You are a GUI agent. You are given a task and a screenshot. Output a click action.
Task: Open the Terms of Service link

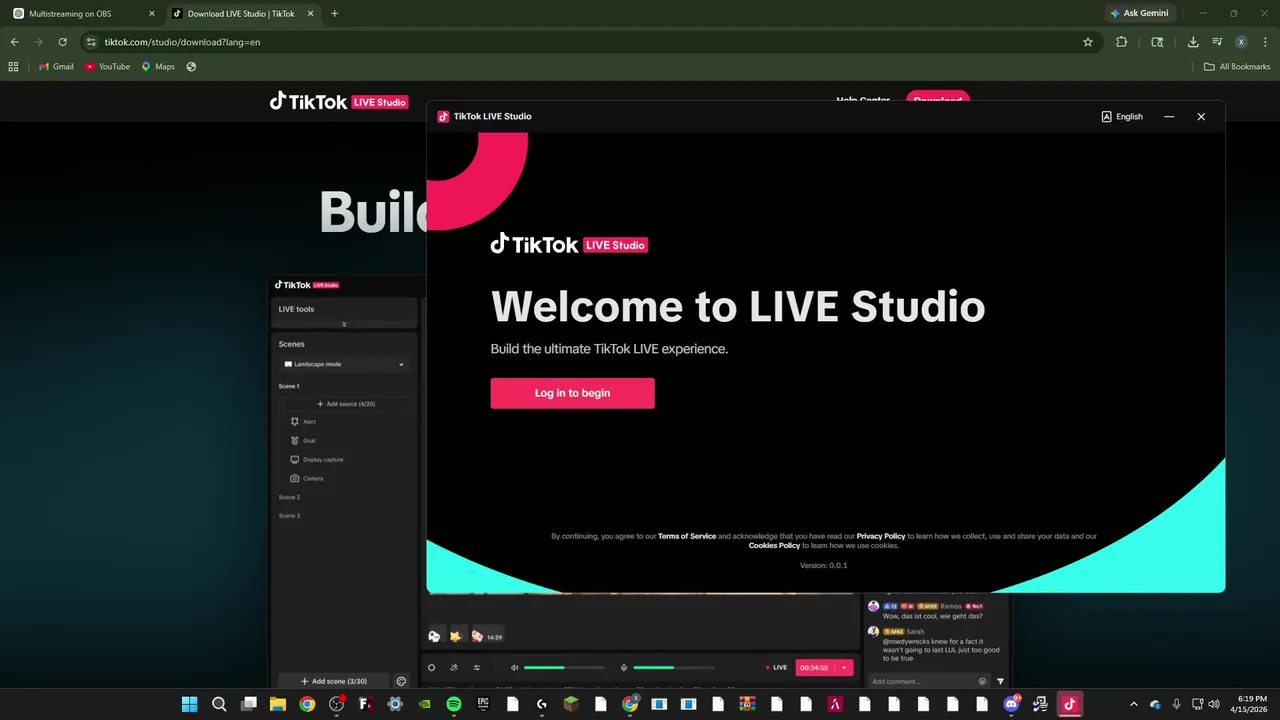(x=687, y=536)
